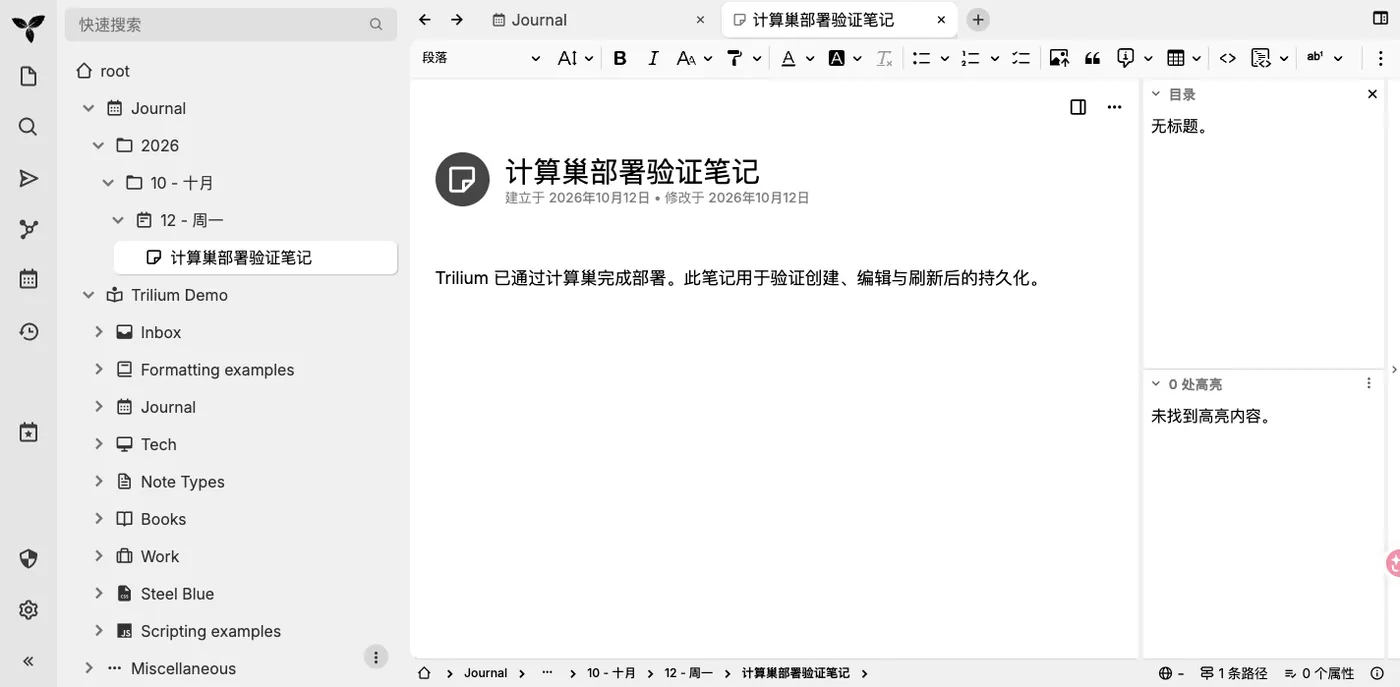Click the protected session shield icon
Screen dimensions: 1400x687
coord(28,559)
